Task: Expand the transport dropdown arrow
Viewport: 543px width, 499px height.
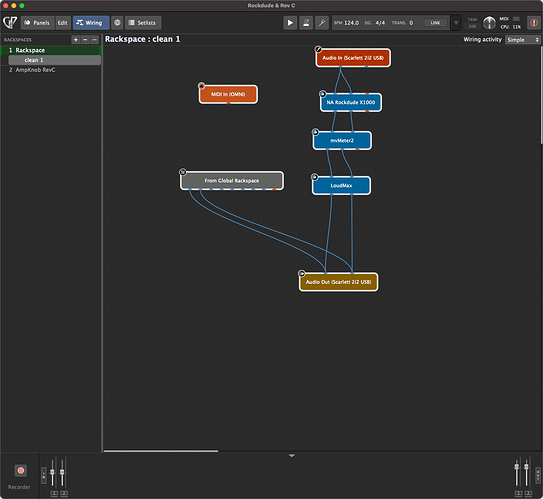Action: pyautogui.click(x=456, y=23)
